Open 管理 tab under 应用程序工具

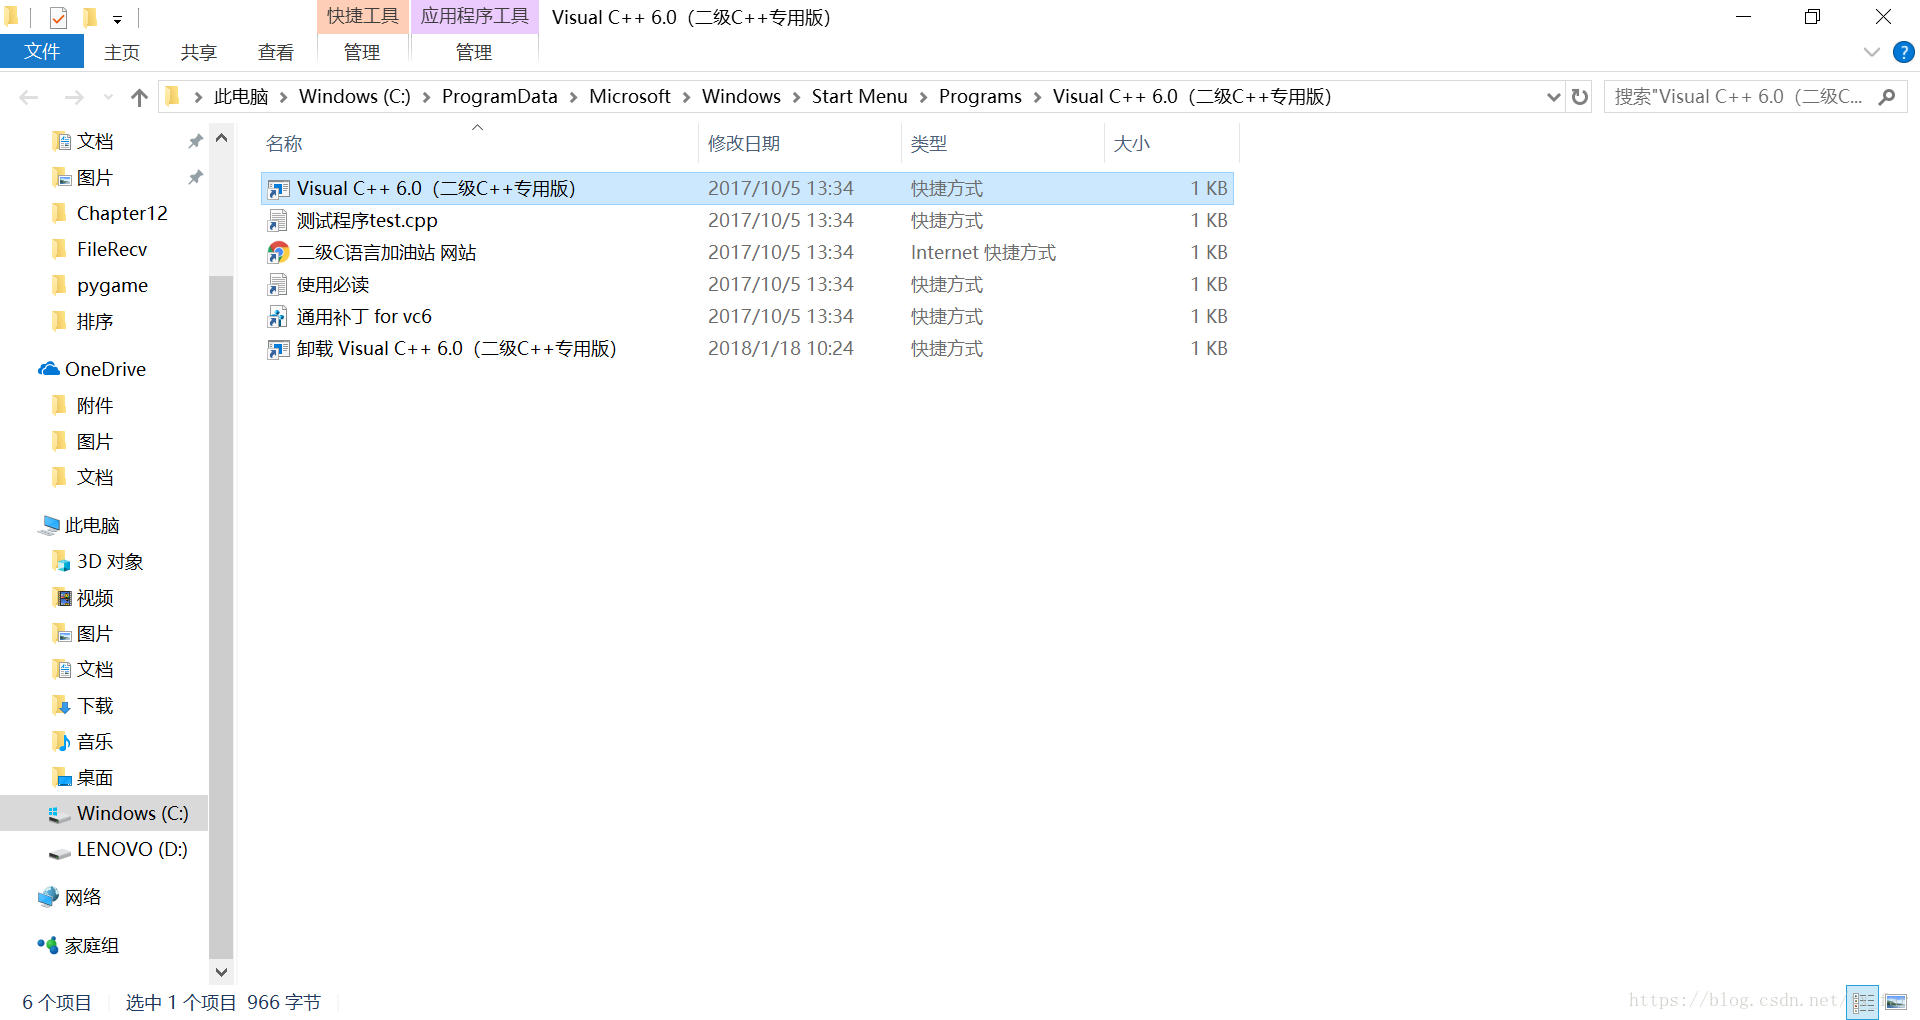tap(474, 52)
